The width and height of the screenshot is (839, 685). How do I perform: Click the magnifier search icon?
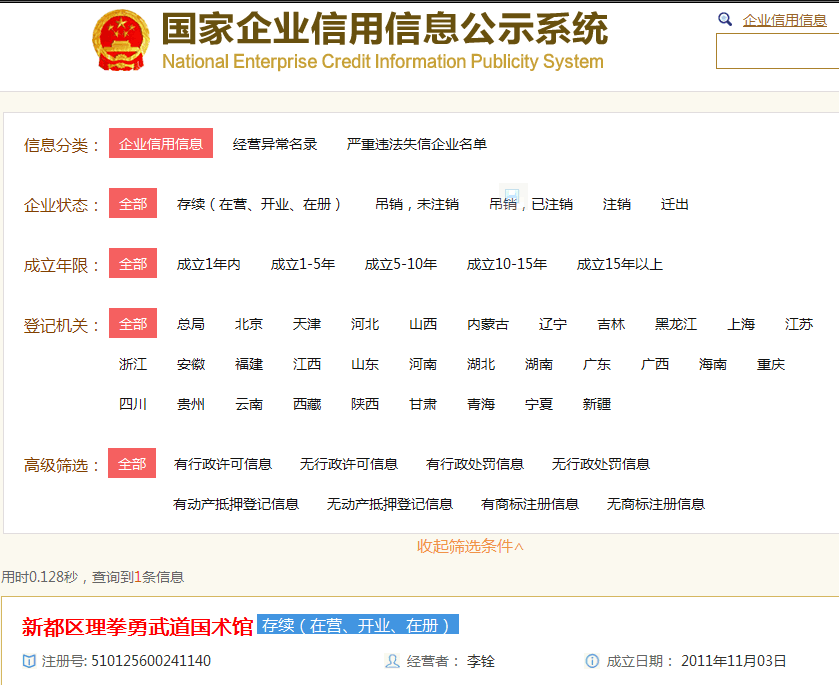[724, 19]
